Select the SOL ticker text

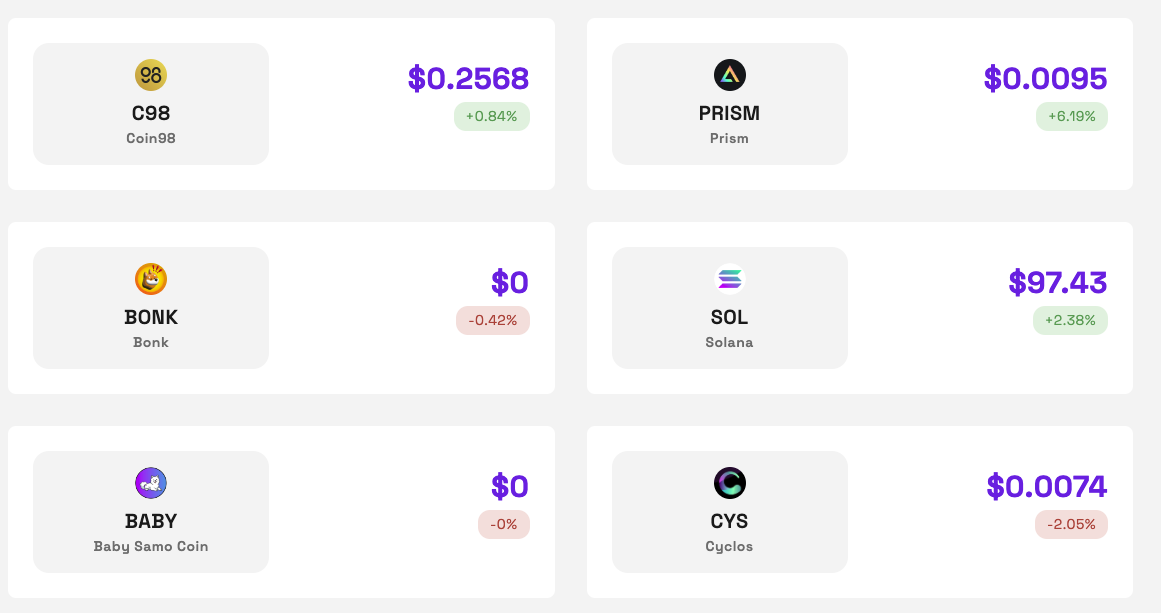pyautogui.click(x=729, y=317)
